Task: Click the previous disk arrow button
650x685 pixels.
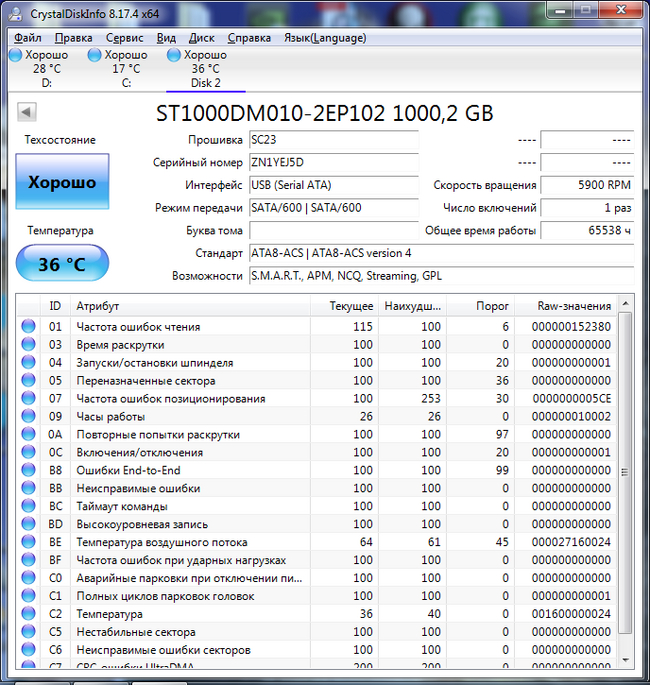Action: click(26, 112)
